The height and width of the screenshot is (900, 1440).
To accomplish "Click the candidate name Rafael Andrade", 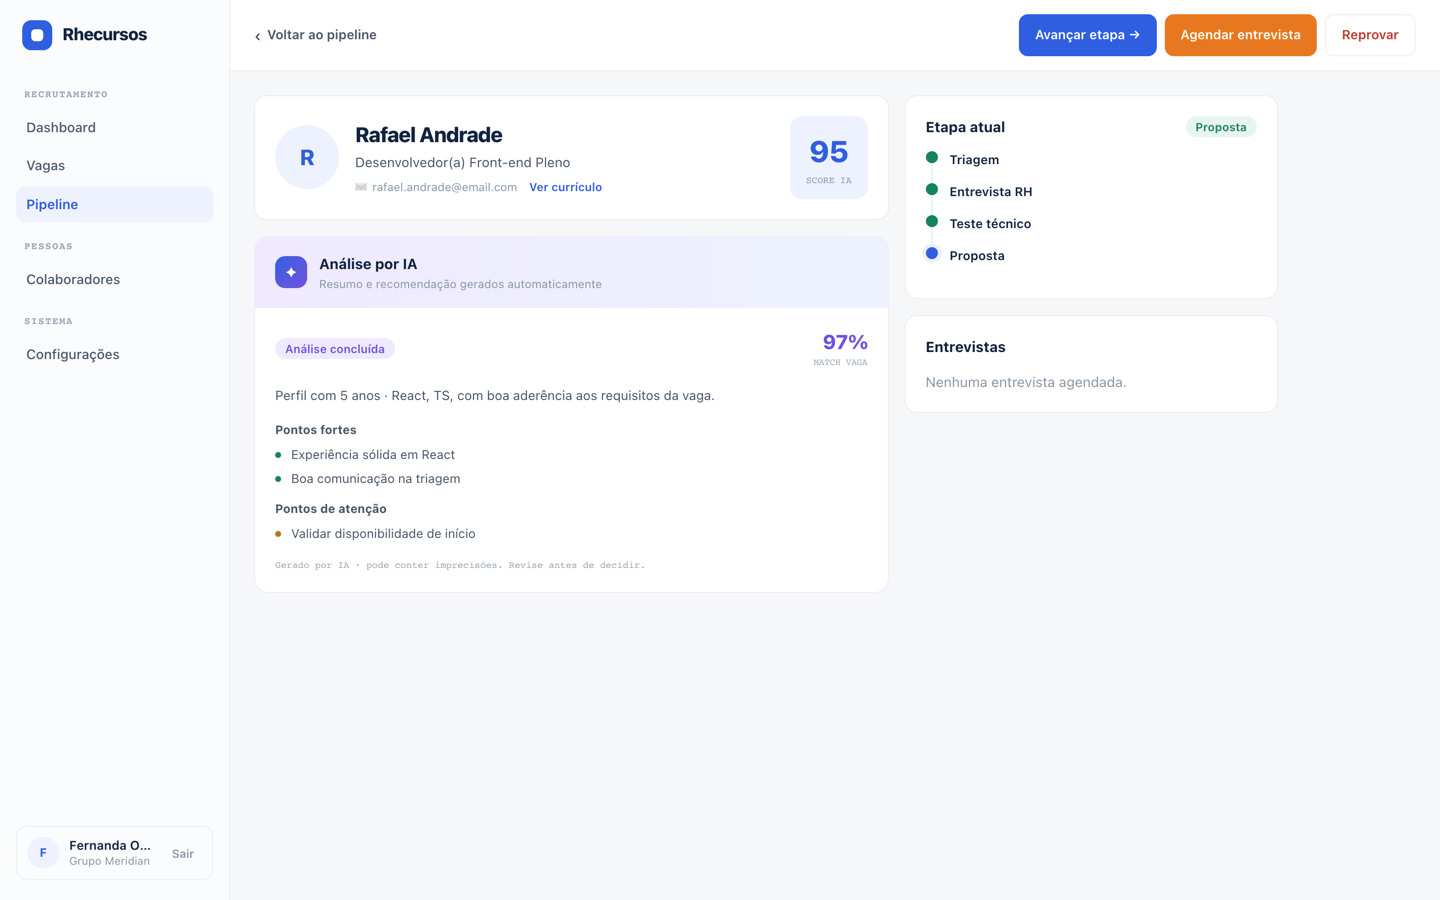I will click(x=429, y=135).
